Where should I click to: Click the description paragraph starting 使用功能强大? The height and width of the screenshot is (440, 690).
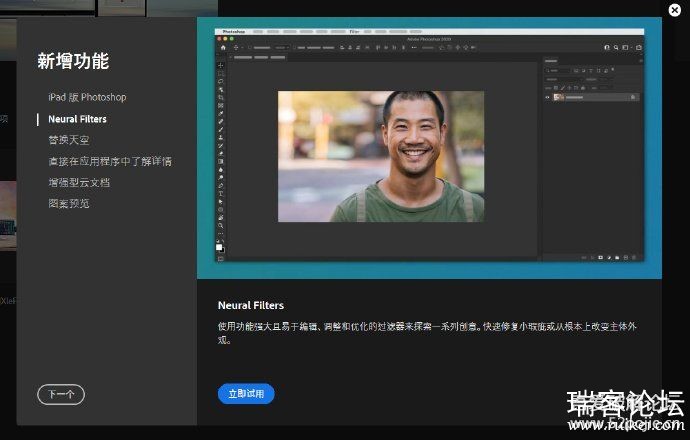(x=427, y=333)
